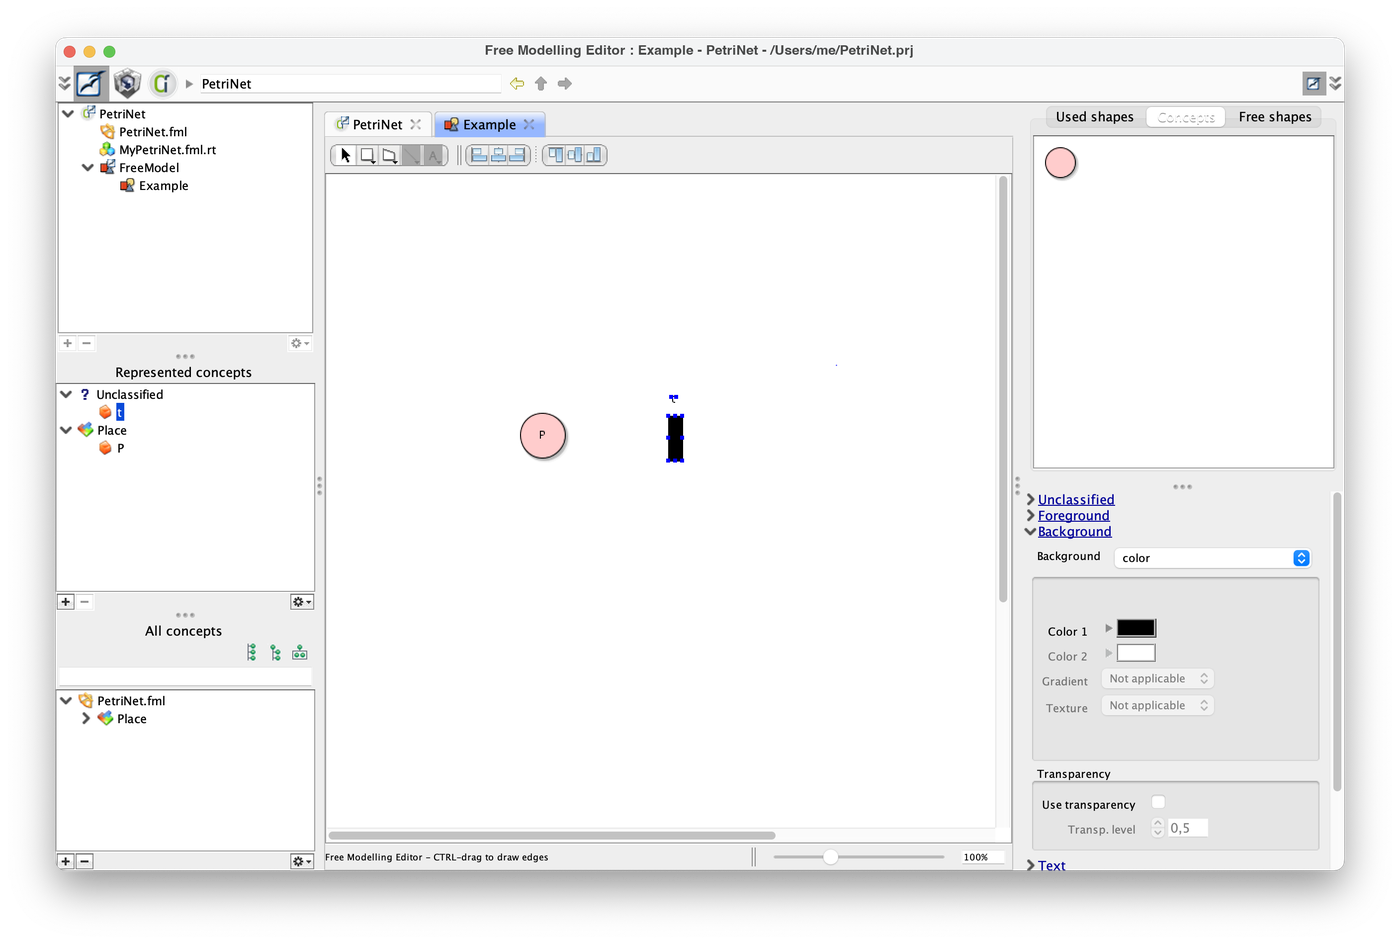Expand the Unclassified inspector section link
This screenshot has height=944, width=1400.
[1076, 499]
